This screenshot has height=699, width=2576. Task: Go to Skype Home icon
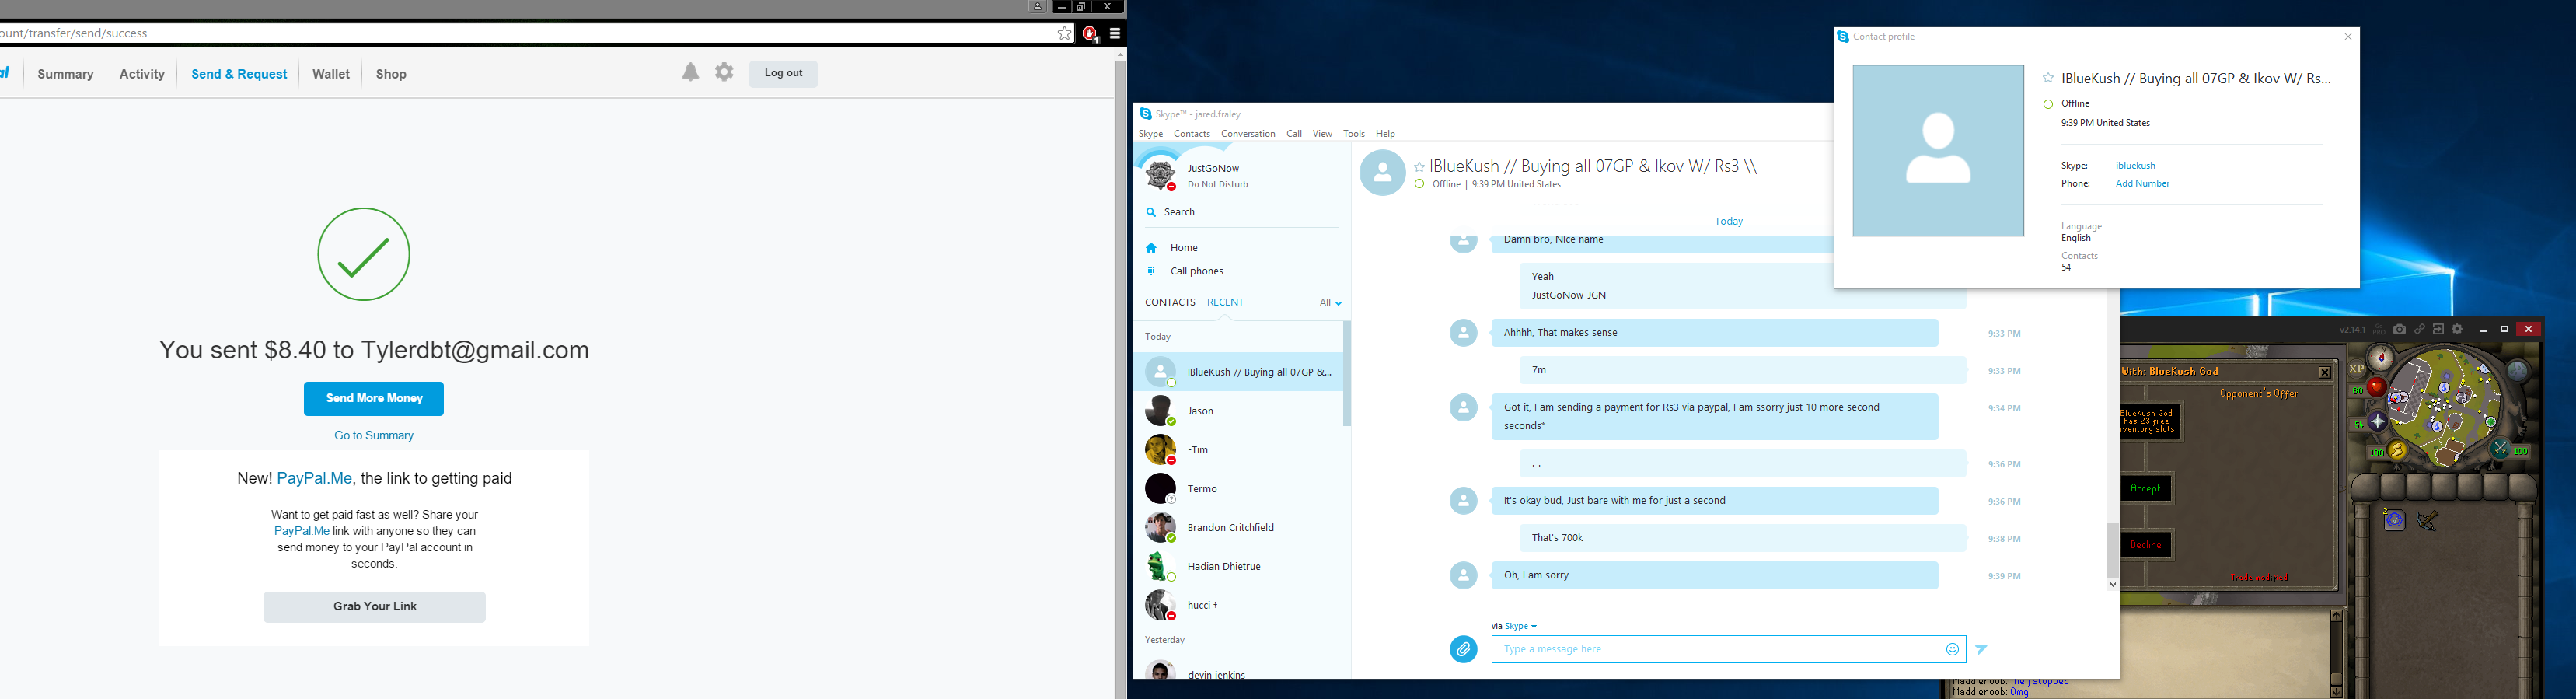tap(1151, 248)
